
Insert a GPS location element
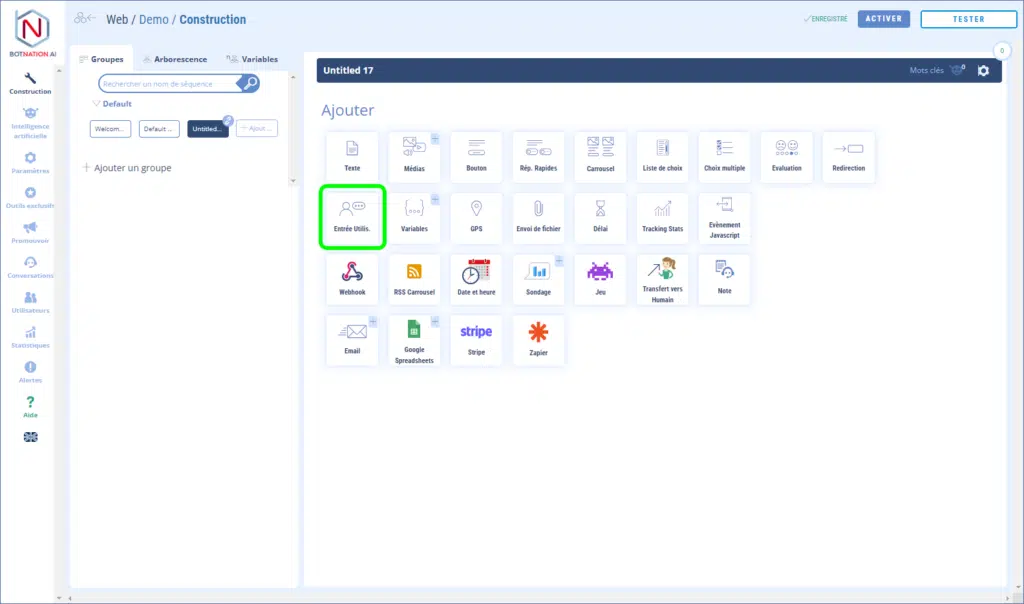(476, 217)
